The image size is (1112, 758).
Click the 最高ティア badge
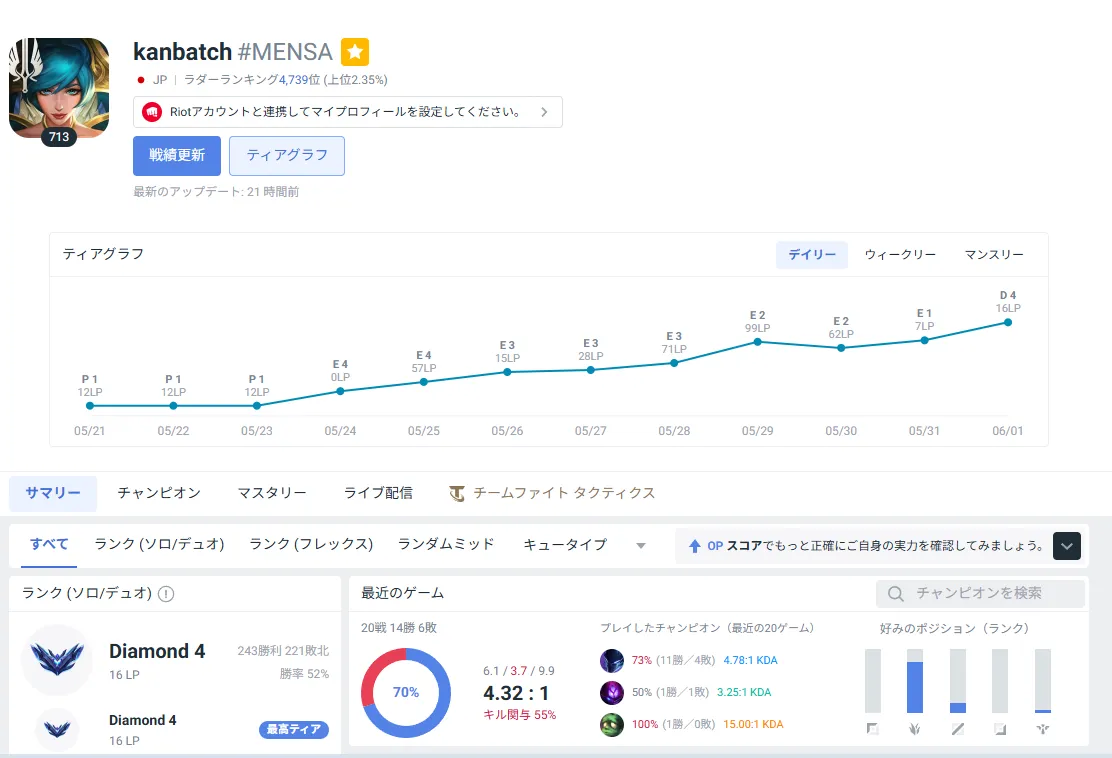294,730
